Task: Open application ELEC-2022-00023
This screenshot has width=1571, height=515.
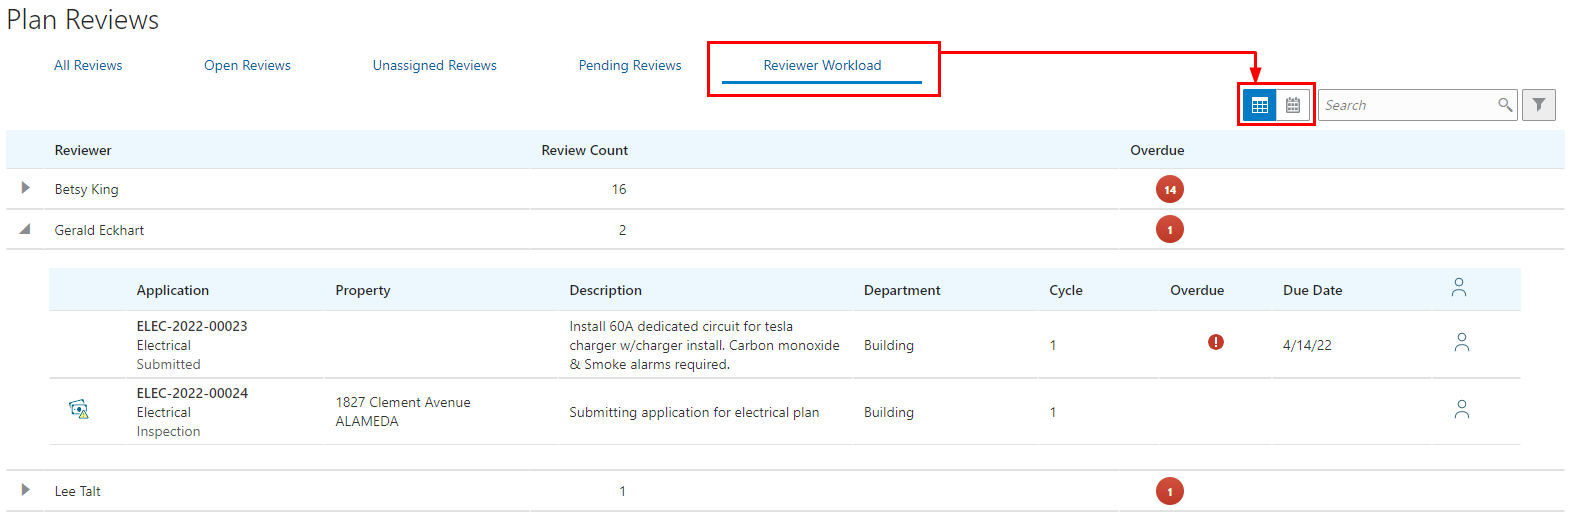Action: 192,326
